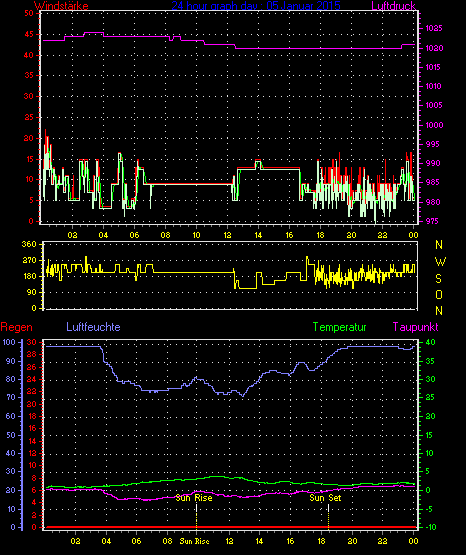Click the 24 hour graph date title
This screenshot has width=466, height=555.
(x=256, y=6)
